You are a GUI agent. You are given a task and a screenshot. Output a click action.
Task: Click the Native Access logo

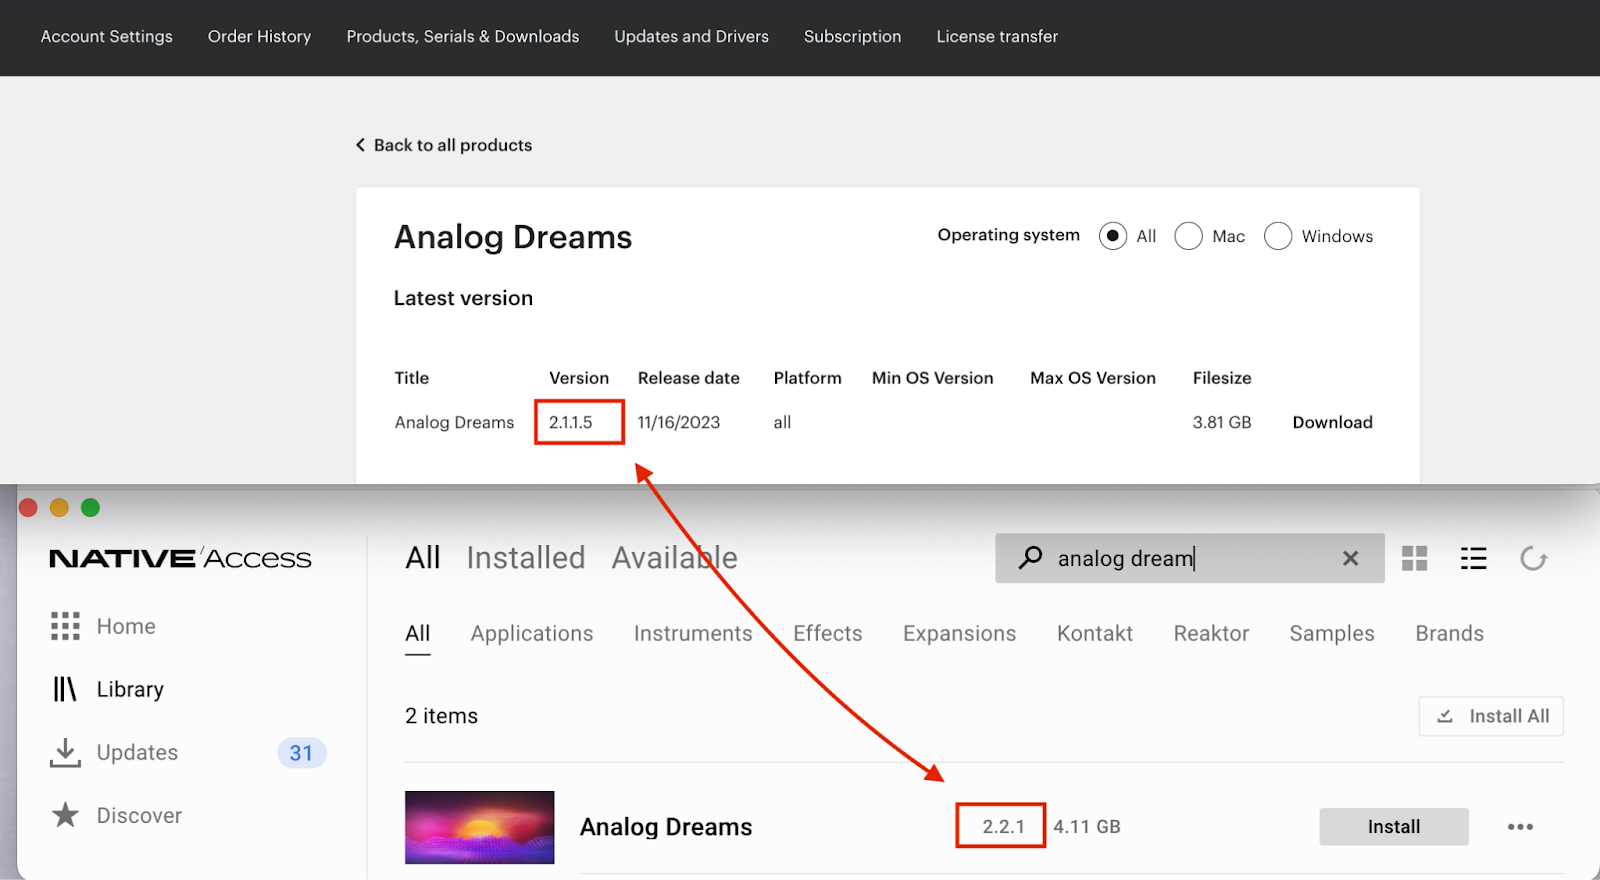coord(180,558)
